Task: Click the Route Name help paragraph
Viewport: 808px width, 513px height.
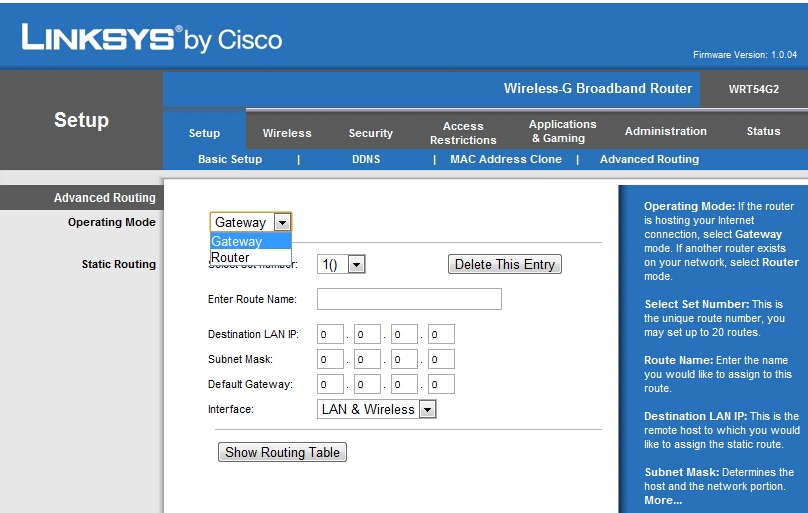Action: pyautogui.click(x=718, y=374)
